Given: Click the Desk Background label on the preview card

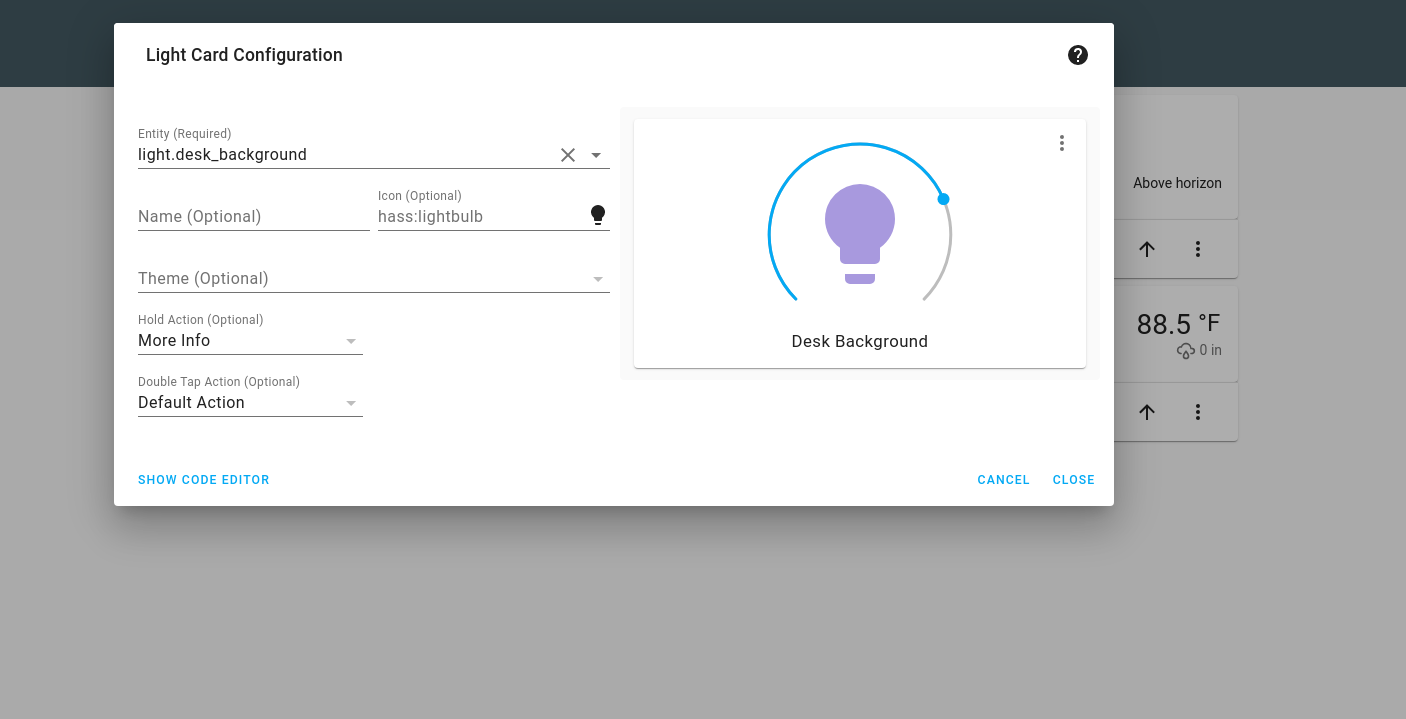Looking at the screenshot, I should coord(858,341).
